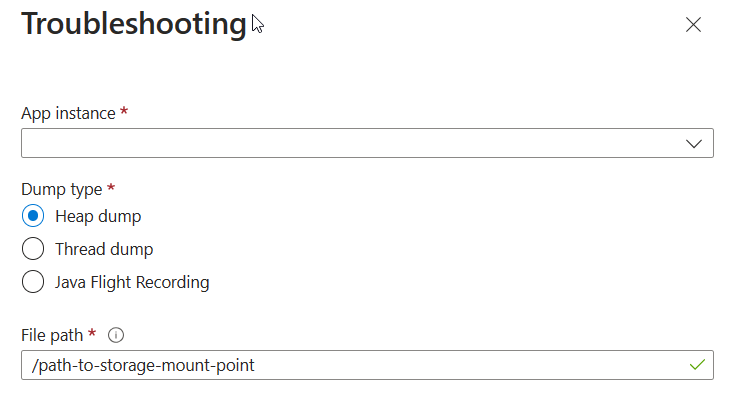Select the Java Flight Recording radio button
This screenshot has width=729, height=394.
[33, 282]
